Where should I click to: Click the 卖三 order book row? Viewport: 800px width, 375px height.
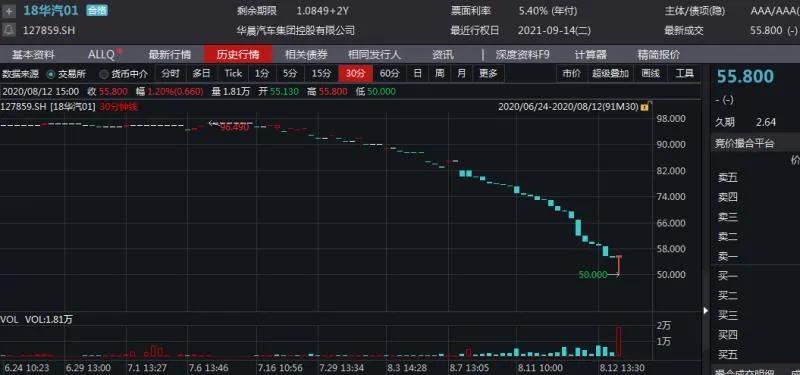[756, 217]
